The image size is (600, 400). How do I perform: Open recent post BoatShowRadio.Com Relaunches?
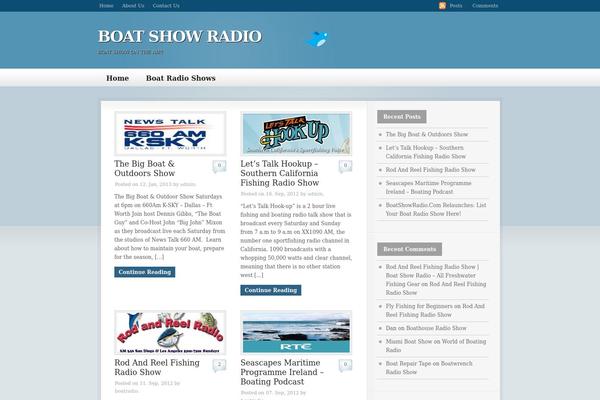click(x=436, y=209)
